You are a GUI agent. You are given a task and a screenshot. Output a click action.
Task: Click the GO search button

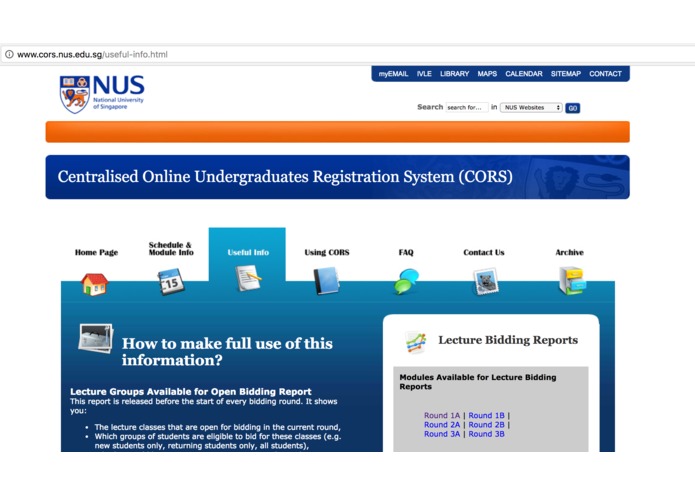pos(573,108)
